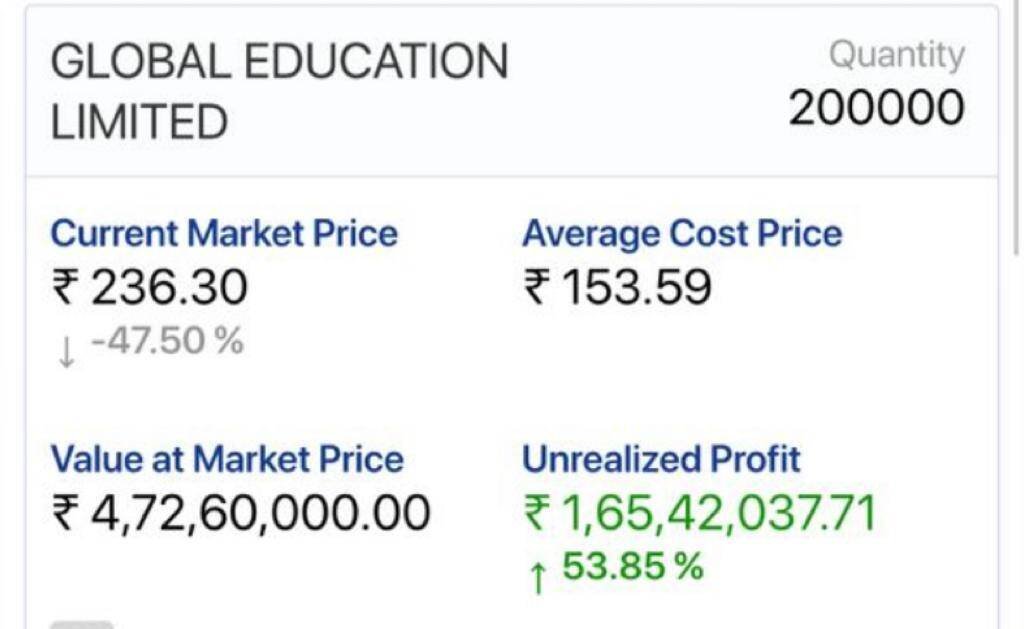
Task: Click the market value 4,72,60,000.00
Action: click(260, 513)
